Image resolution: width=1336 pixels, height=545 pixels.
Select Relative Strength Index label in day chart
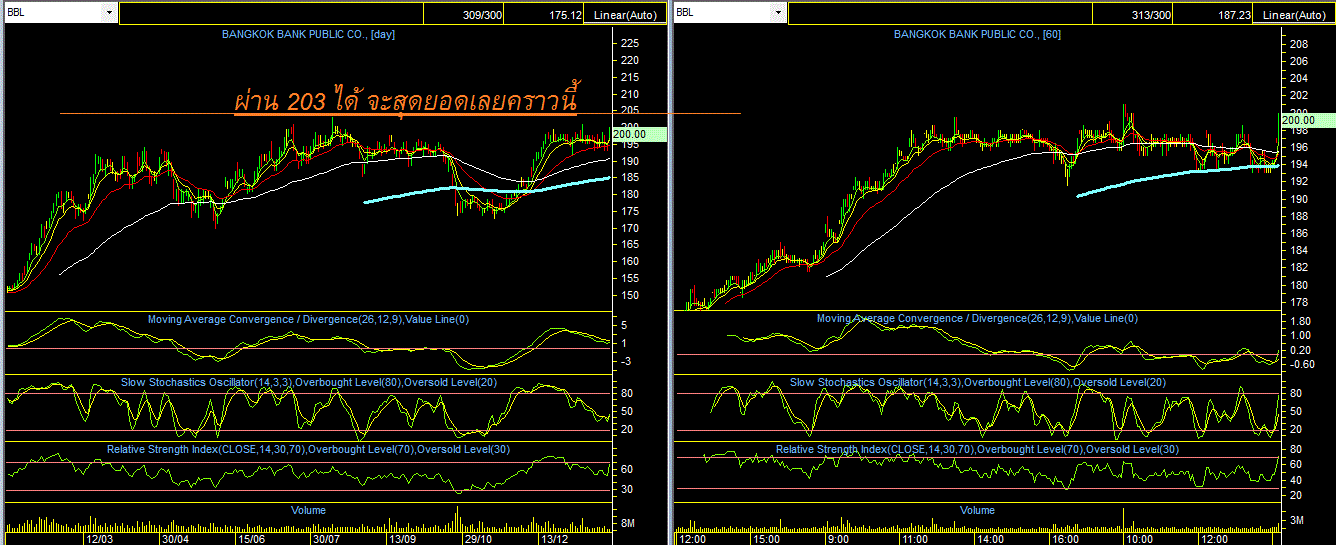click(x=308, y=449)
